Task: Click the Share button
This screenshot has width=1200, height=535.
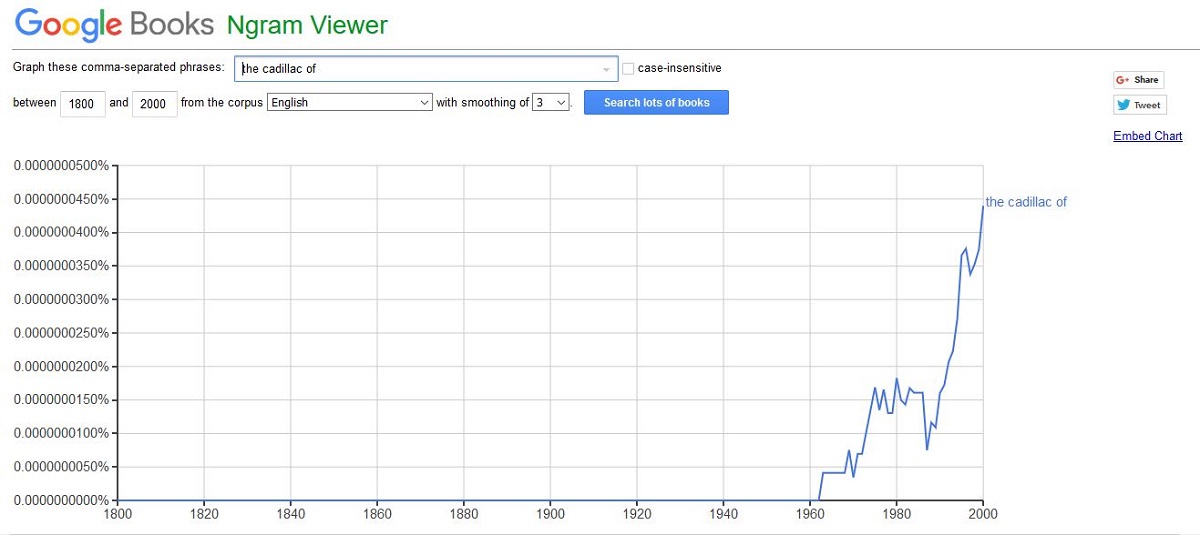Action: (1138, 80)
